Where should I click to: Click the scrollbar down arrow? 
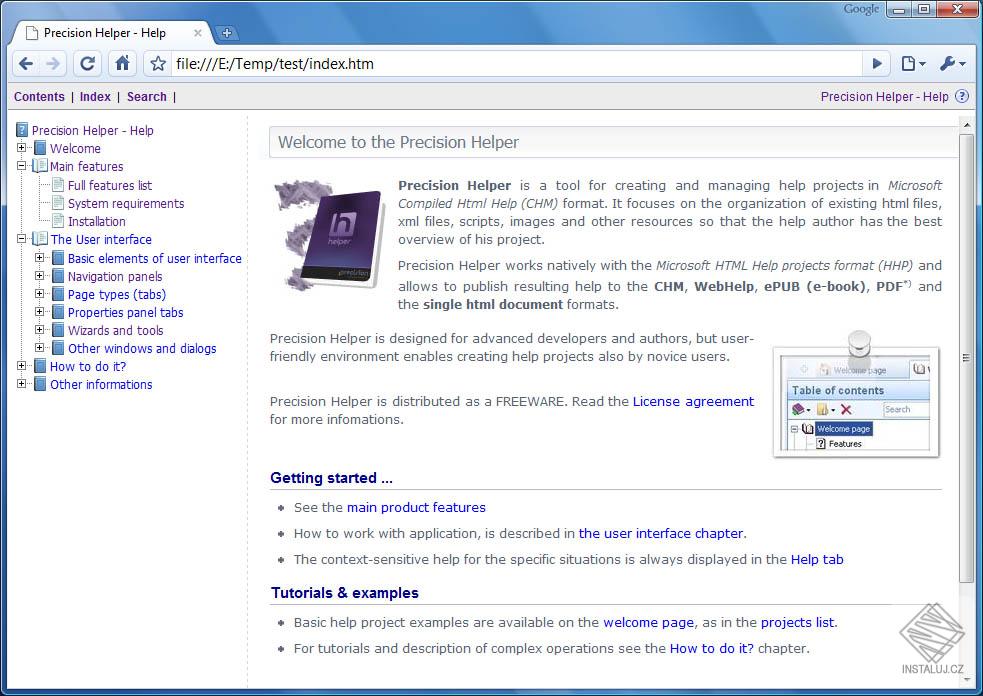[966, 680]
